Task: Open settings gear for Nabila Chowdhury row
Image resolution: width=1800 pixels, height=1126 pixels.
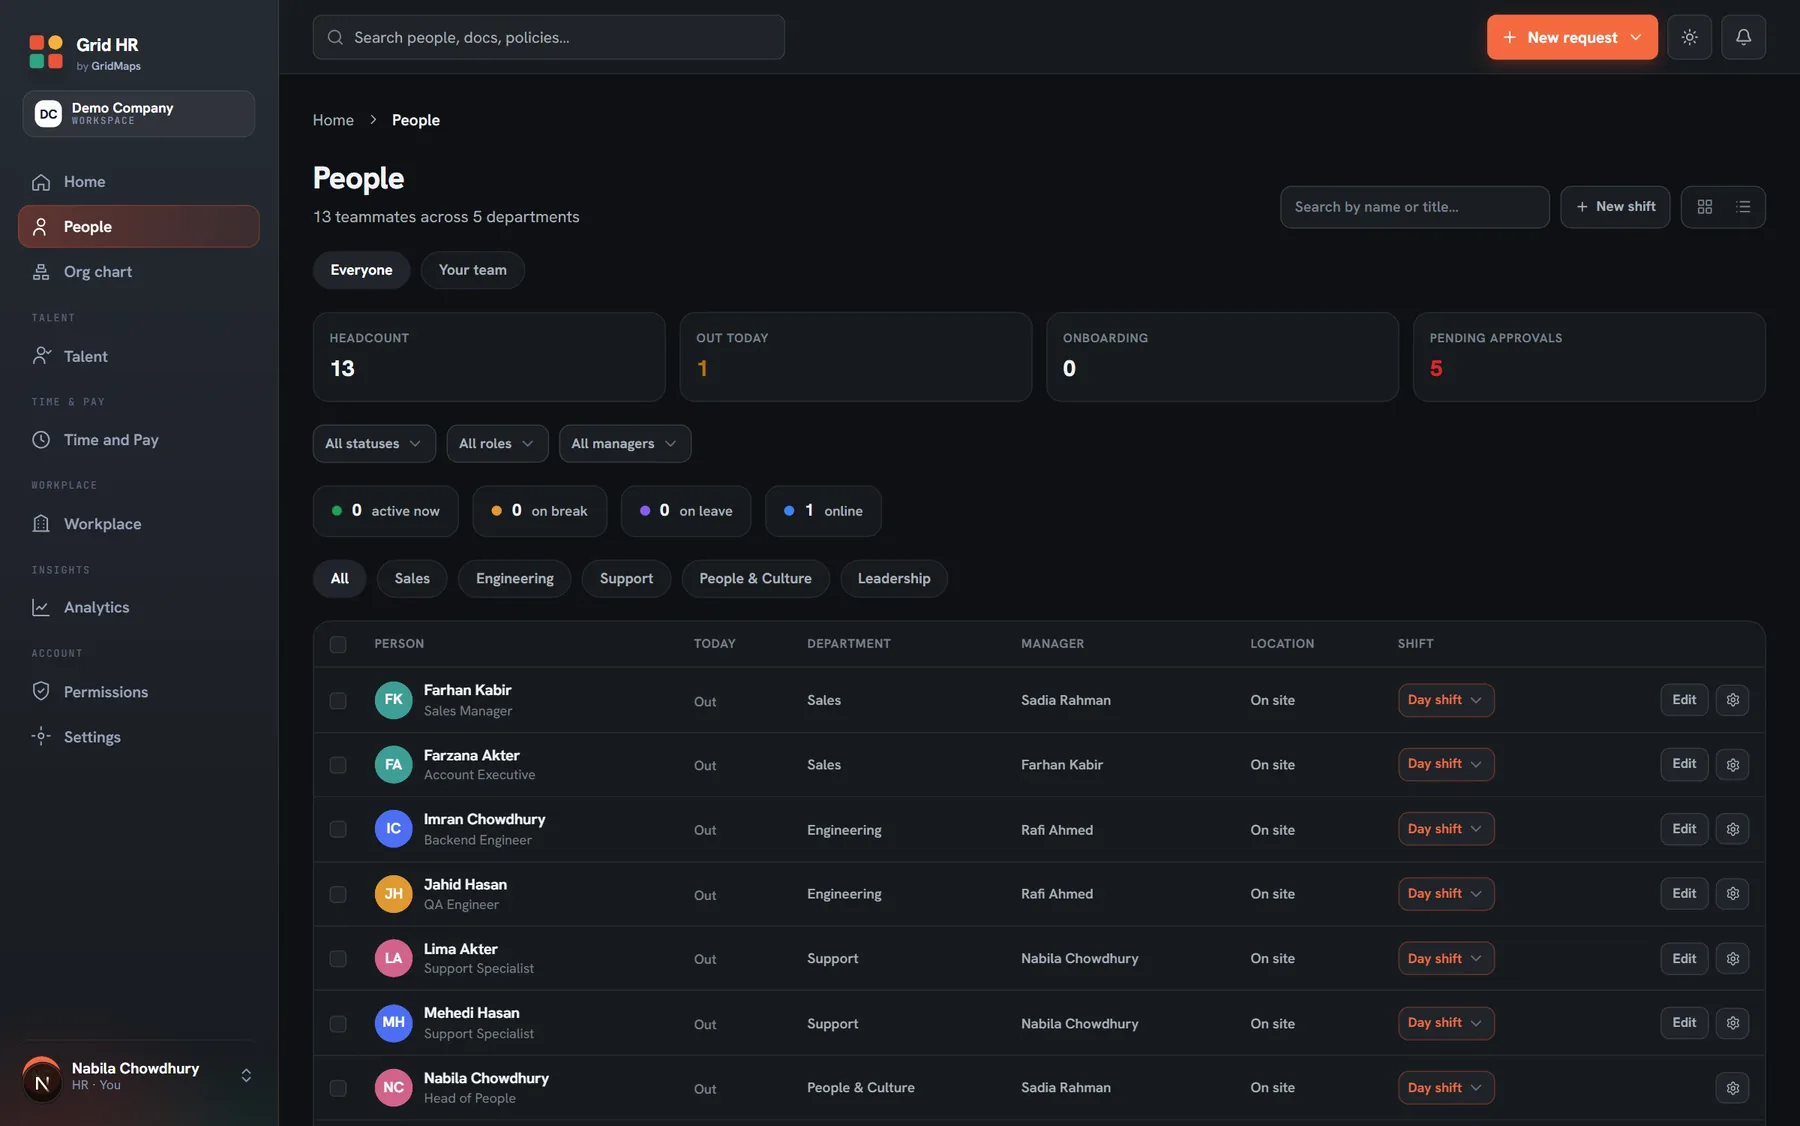Action: click(1732, 1088)
